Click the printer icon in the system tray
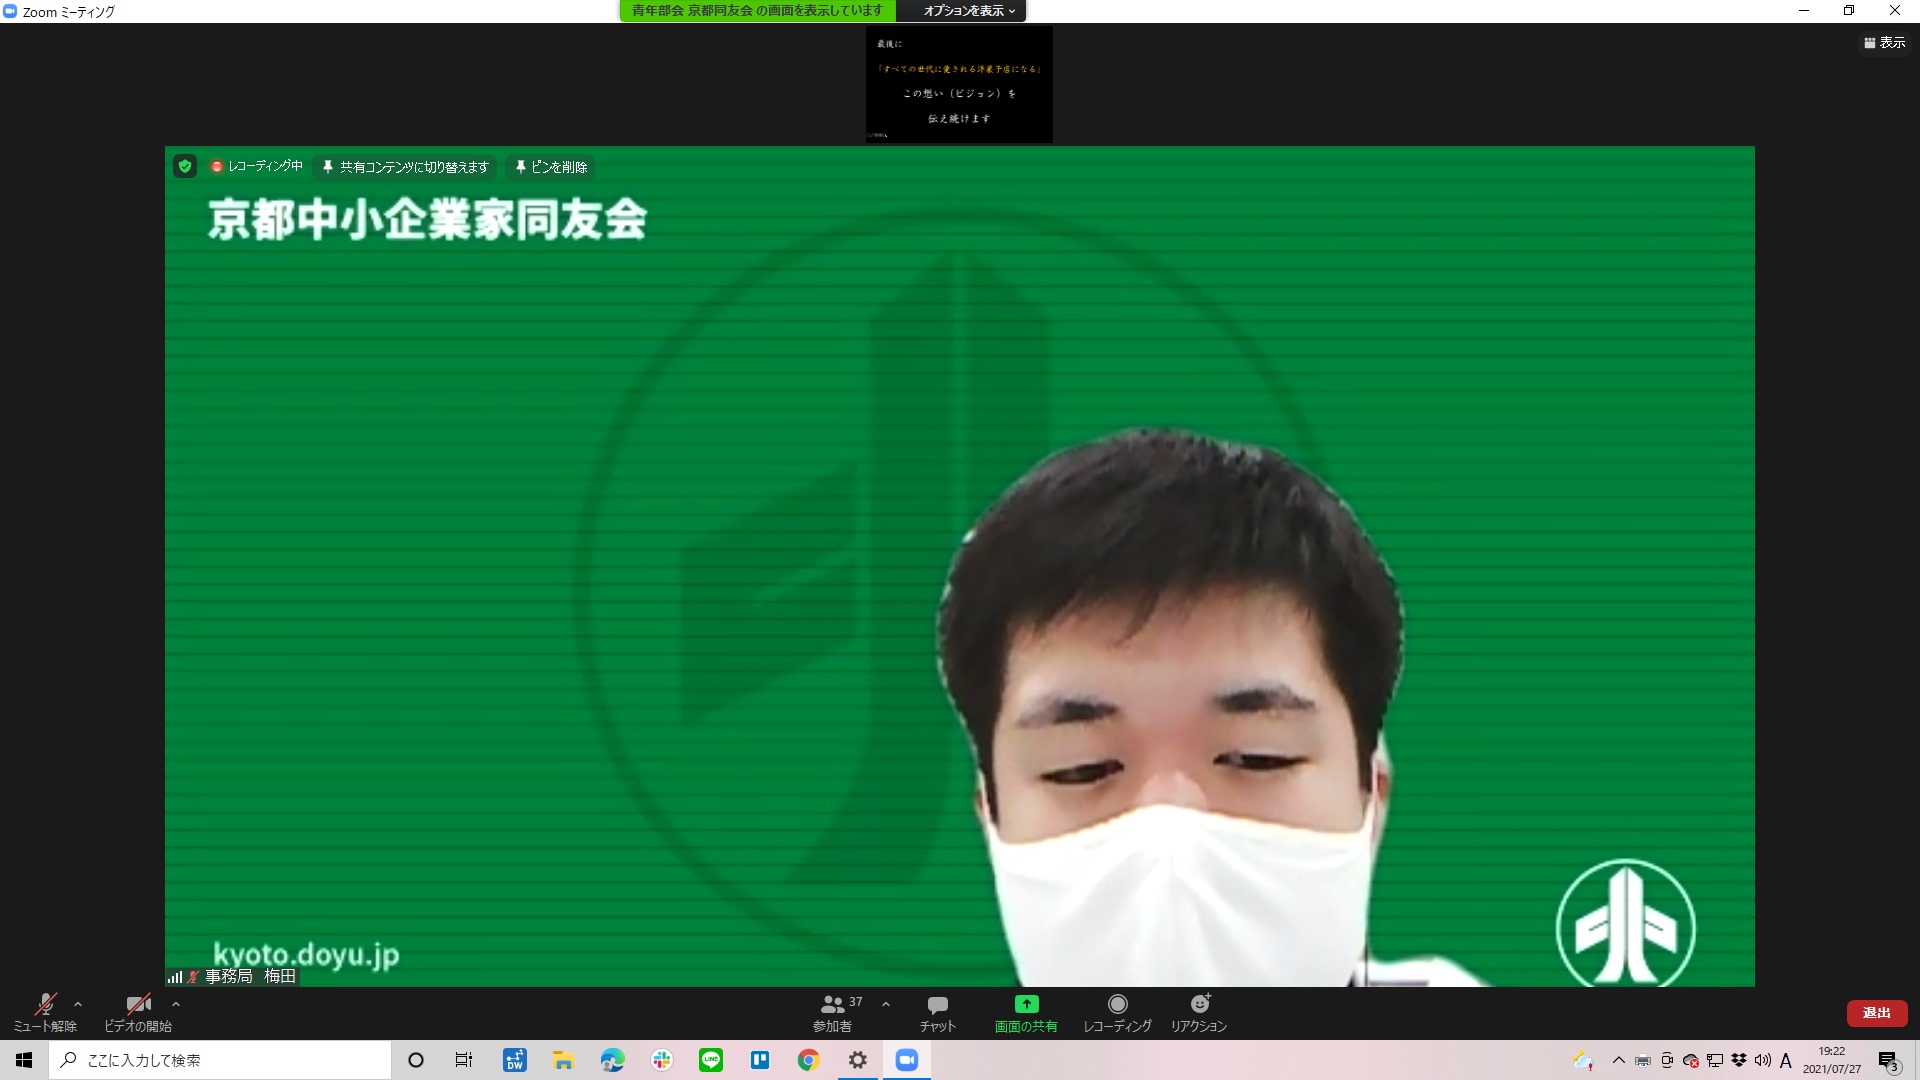Viewport: 1920px width, 1080px height. 1643,1061
